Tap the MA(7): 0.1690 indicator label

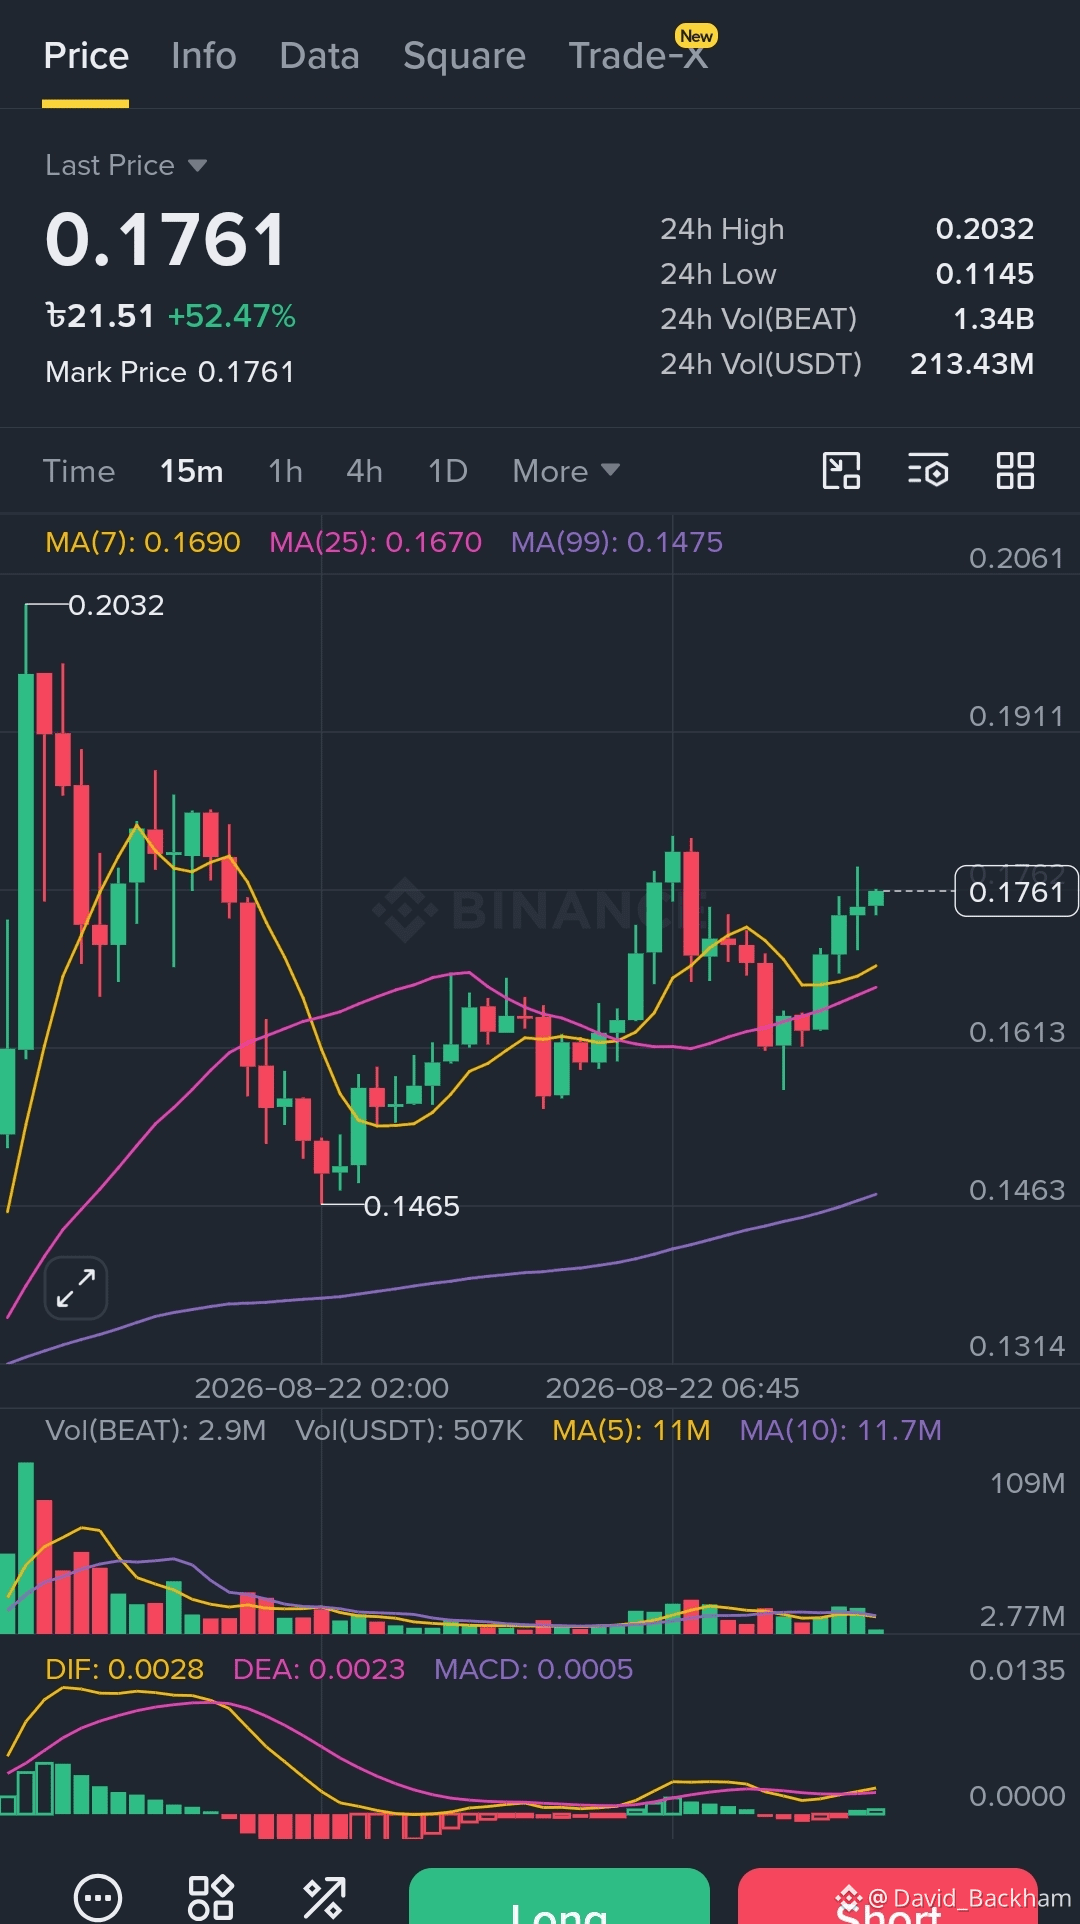143,542
